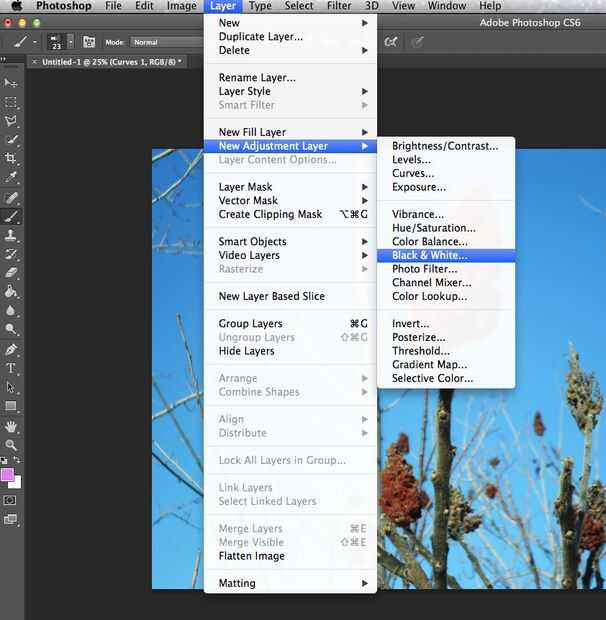606x620 pixels.
Task: Choose Gradient Map adjustment layer
Action: [x=446, y=365]
